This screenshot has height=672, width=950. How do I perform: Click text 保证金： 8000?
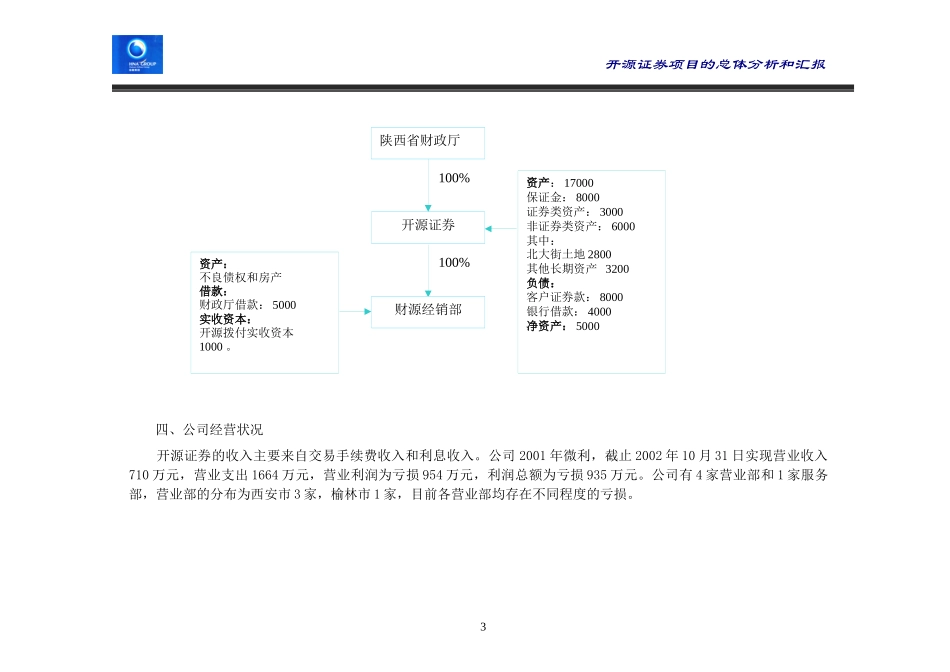[x=563, y=198]
